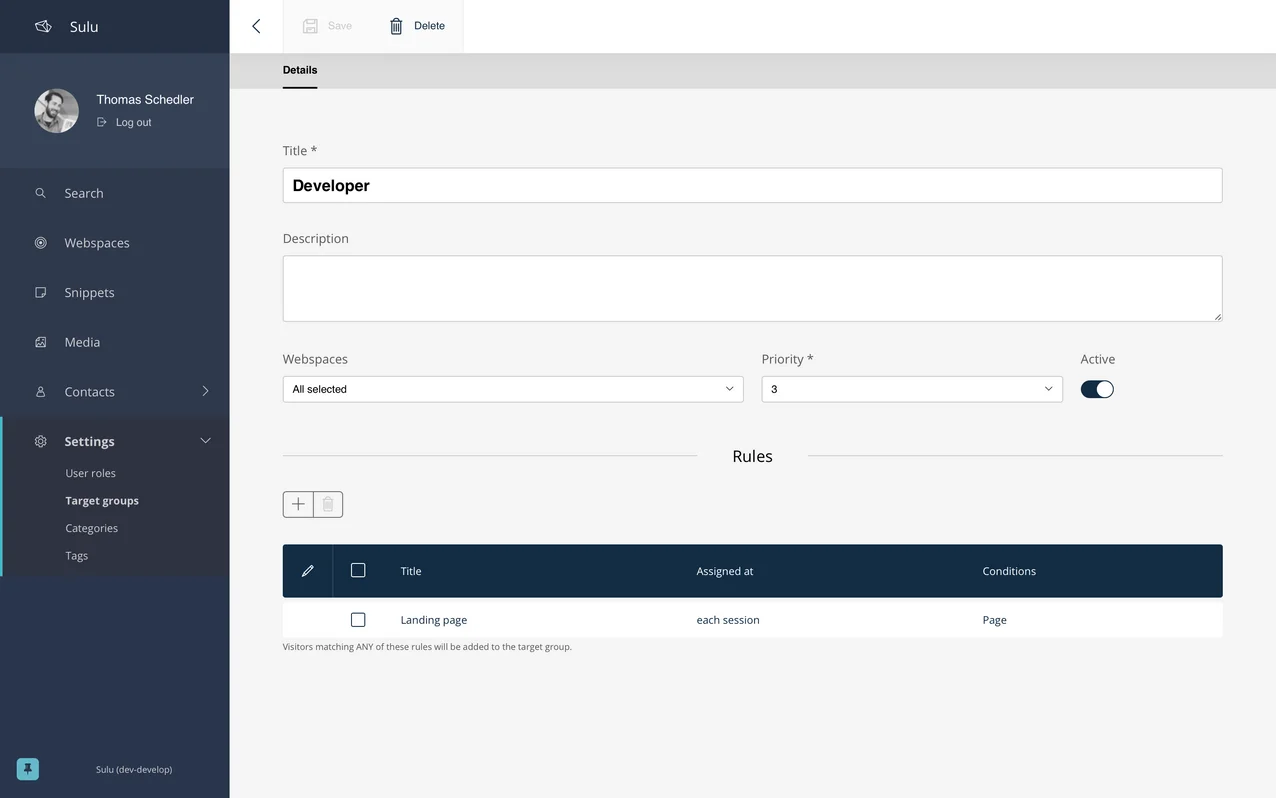Open Search from the sidebar
Viewport: 1276px width, 798px height.
click(84, 193)
